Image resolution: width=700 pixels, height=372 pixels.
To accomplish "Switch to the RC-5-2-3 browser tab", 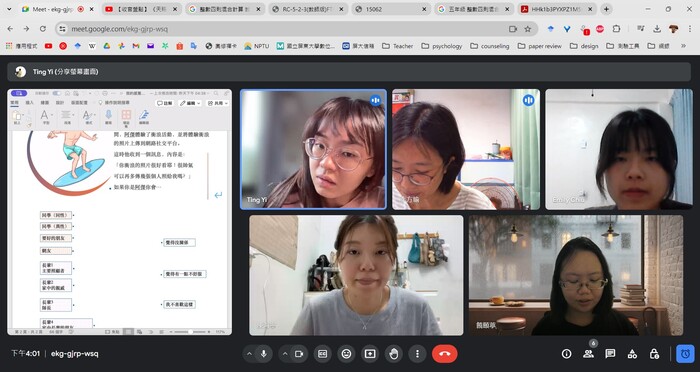I will coord(308,9).
